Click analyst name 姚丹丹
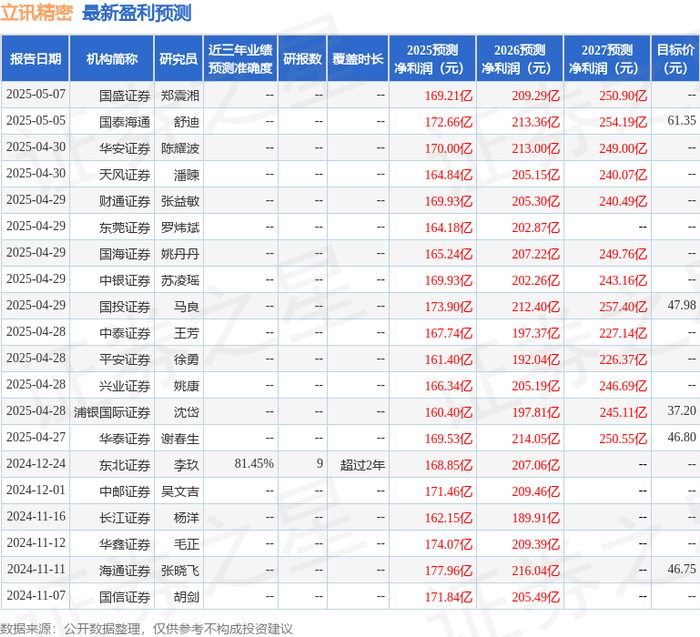The height and width of the screenshot is (637, 700). (x=180, y=254)
